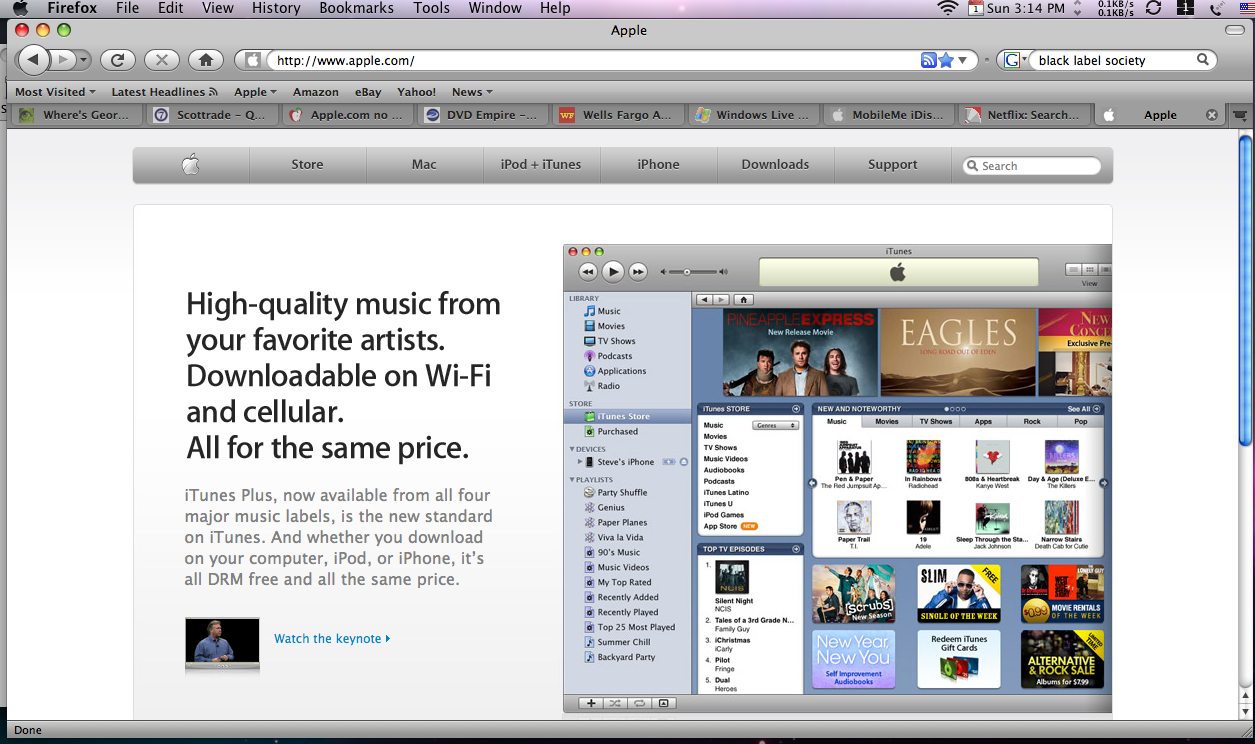The width and height of the screenshot is (1255, 744).
Task: Open the Bookmarks menu
Action: tap(356, 8)
